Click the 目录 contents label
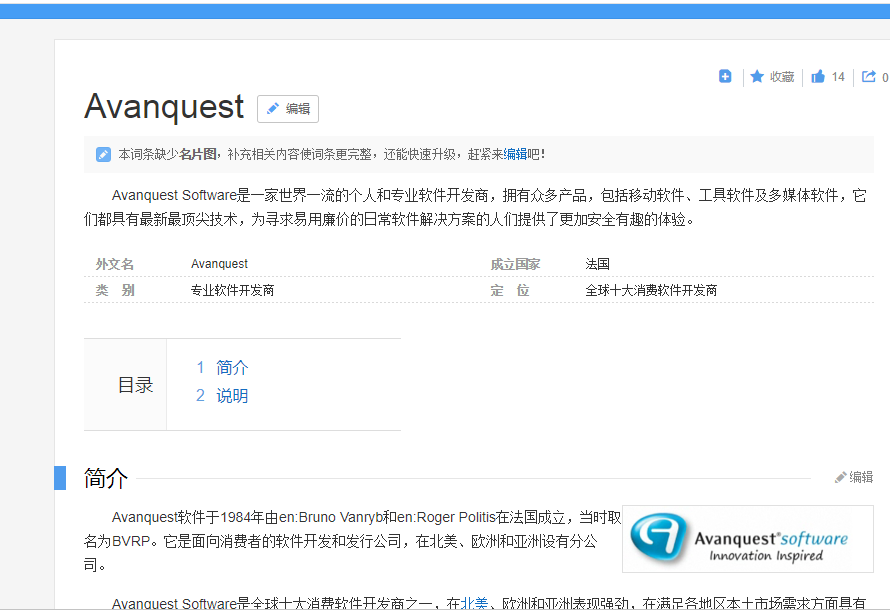The image size is (890, 610). point(135,385)
